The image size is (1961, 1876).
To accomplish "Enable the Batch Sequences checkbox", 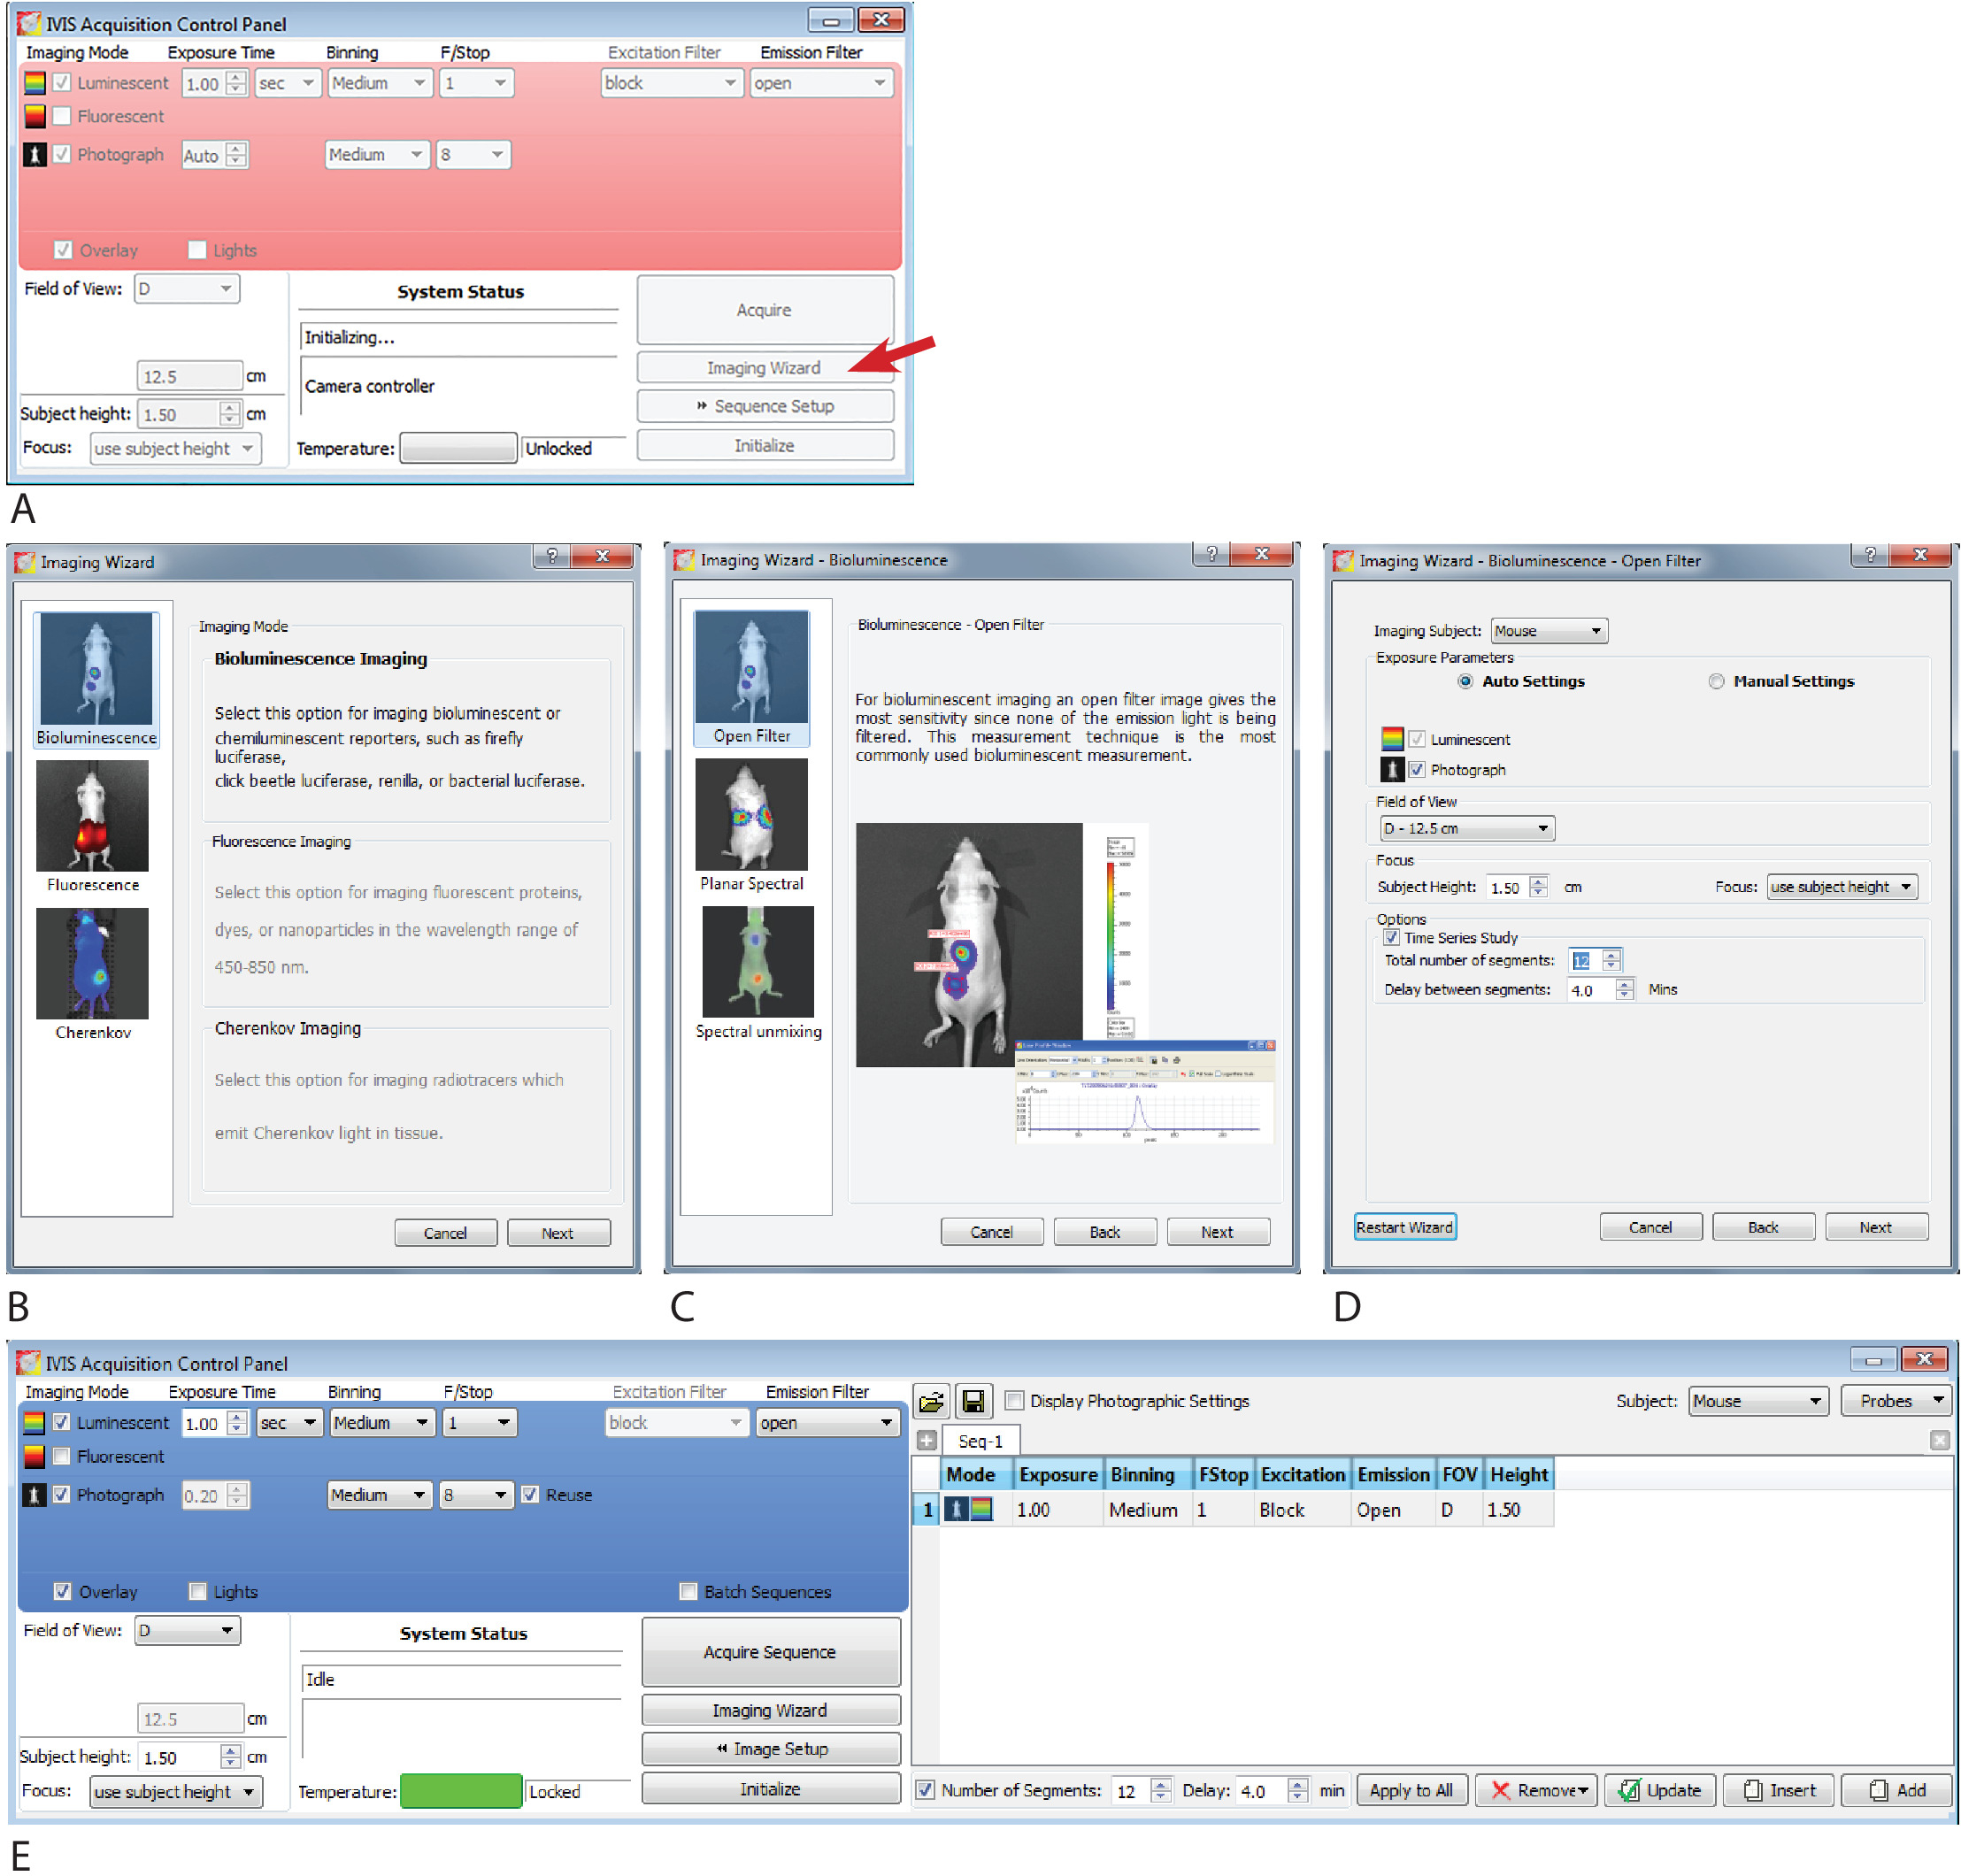I will (x=688, y=1591).
